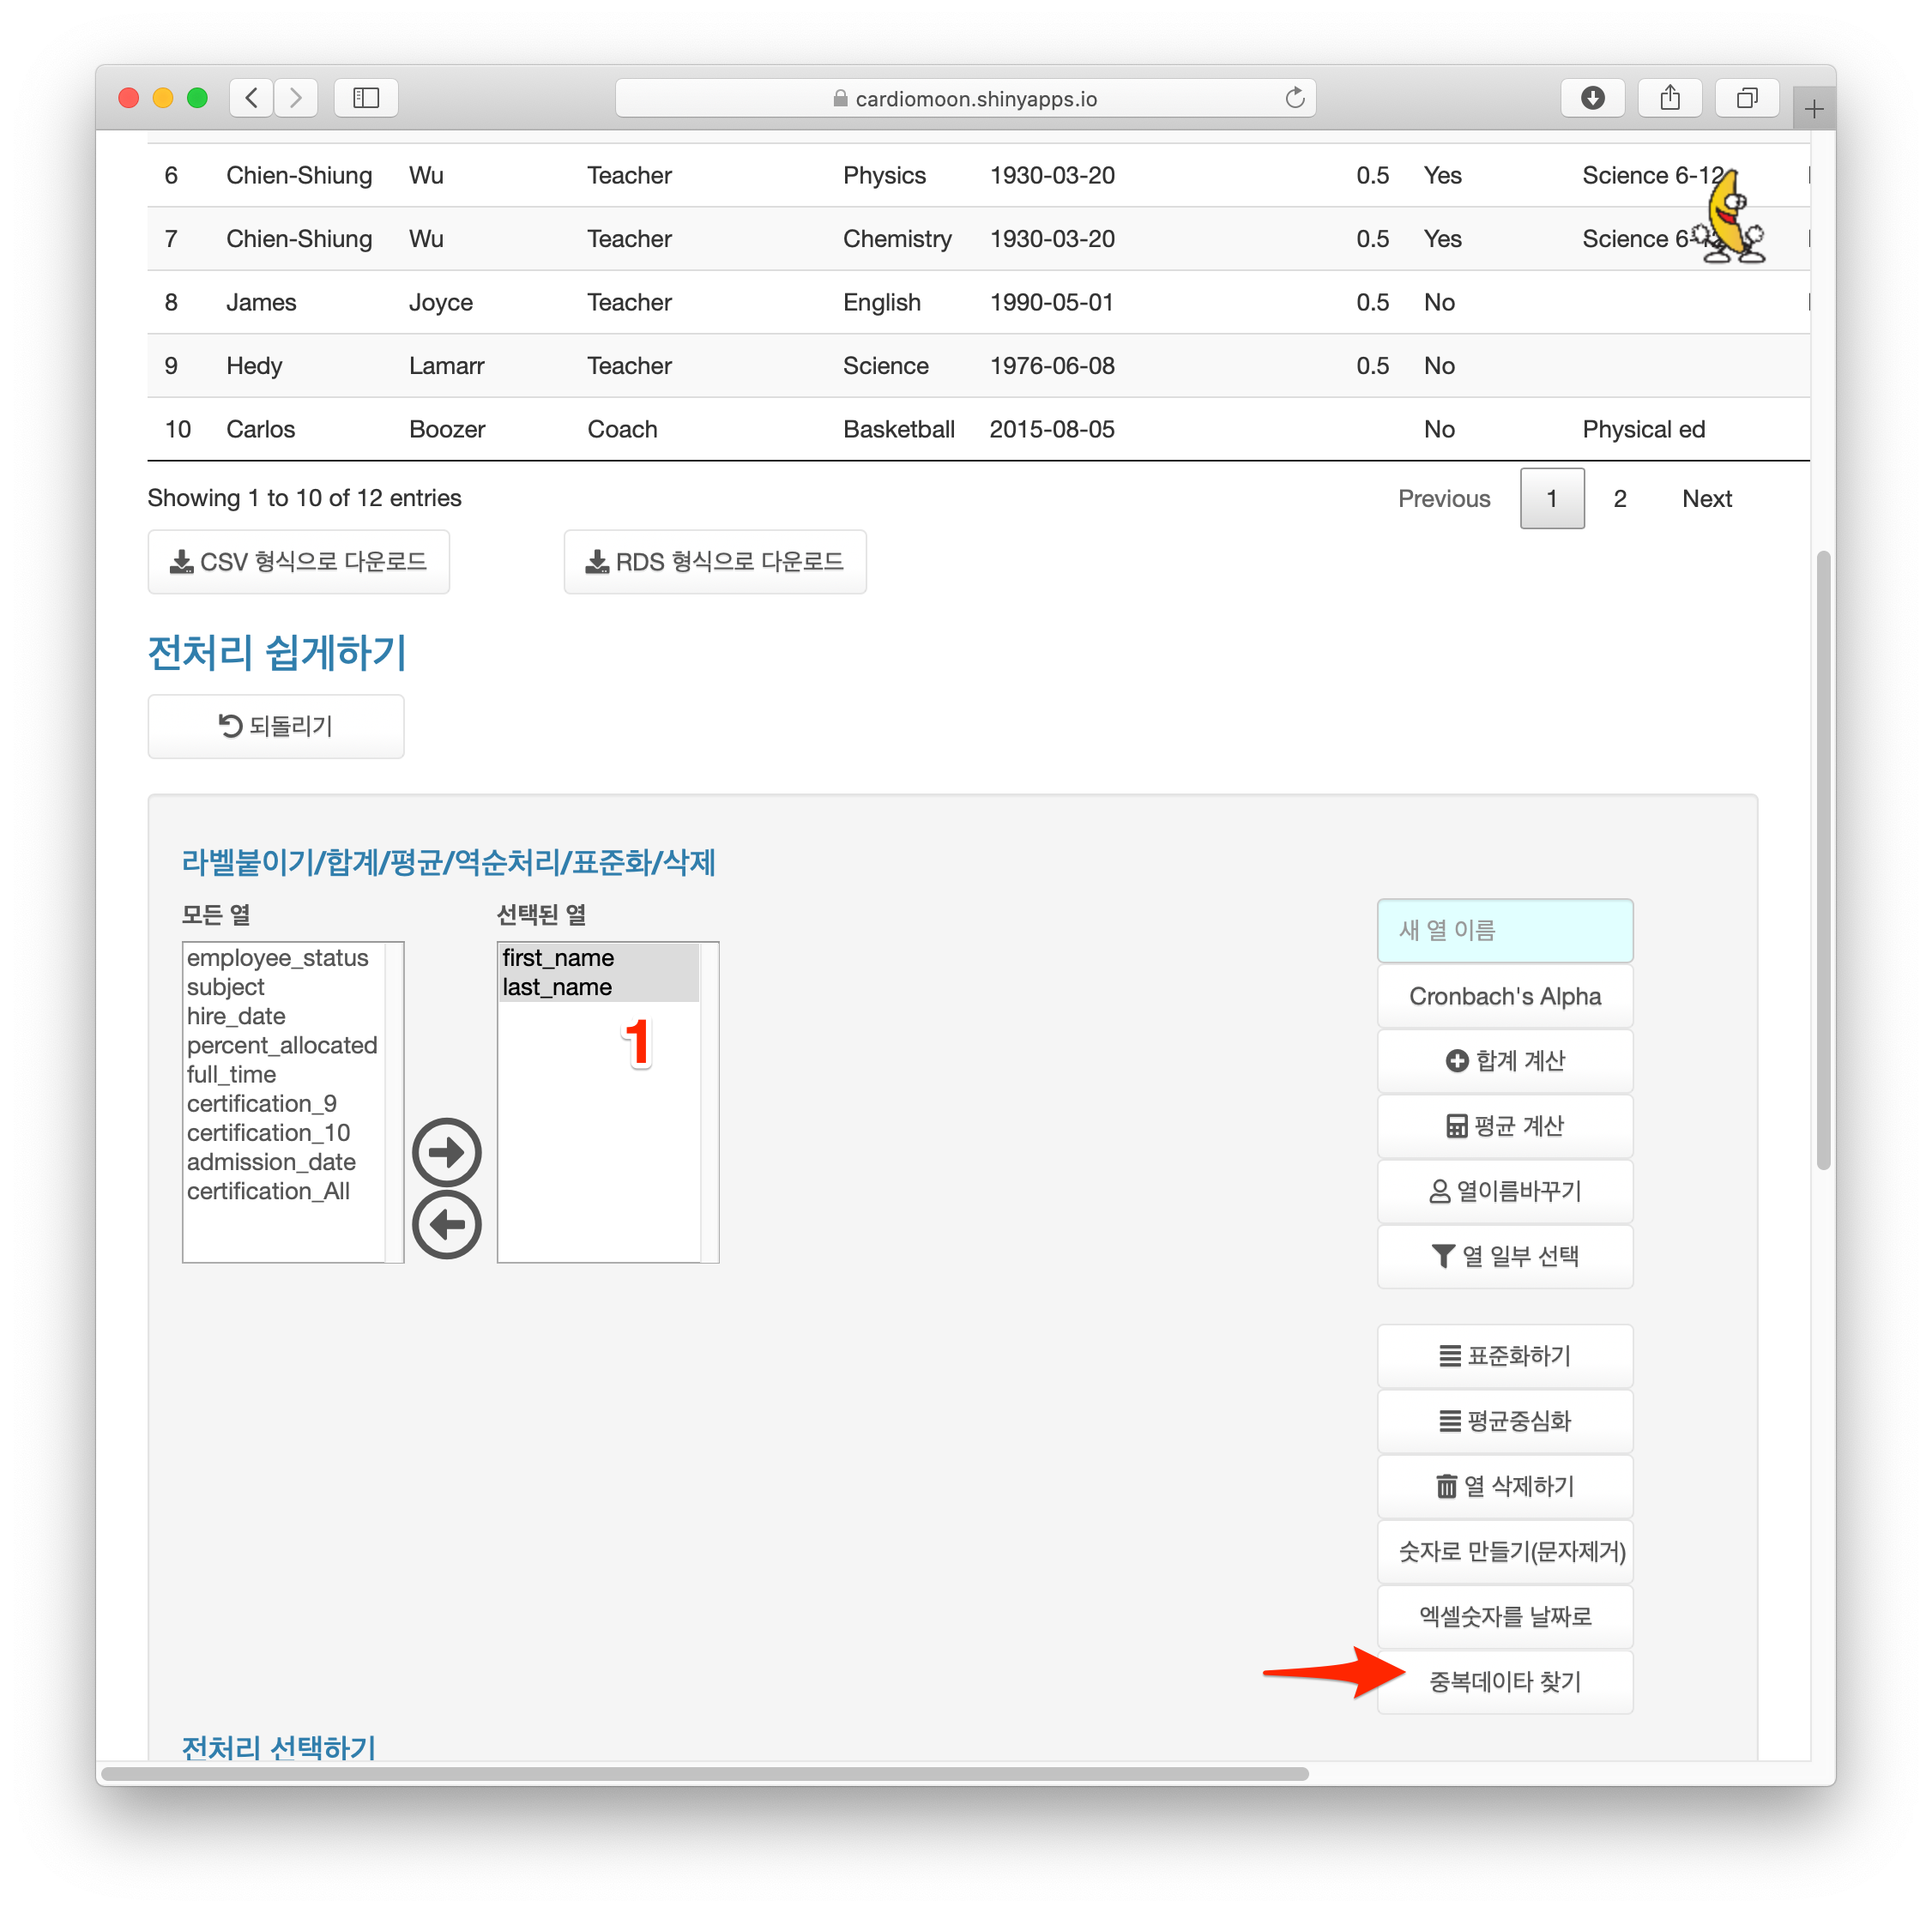Click the Safari share icon
Viewport: 1932px width, 1913px height.
pyautogui.click(x=1669, y=98)
